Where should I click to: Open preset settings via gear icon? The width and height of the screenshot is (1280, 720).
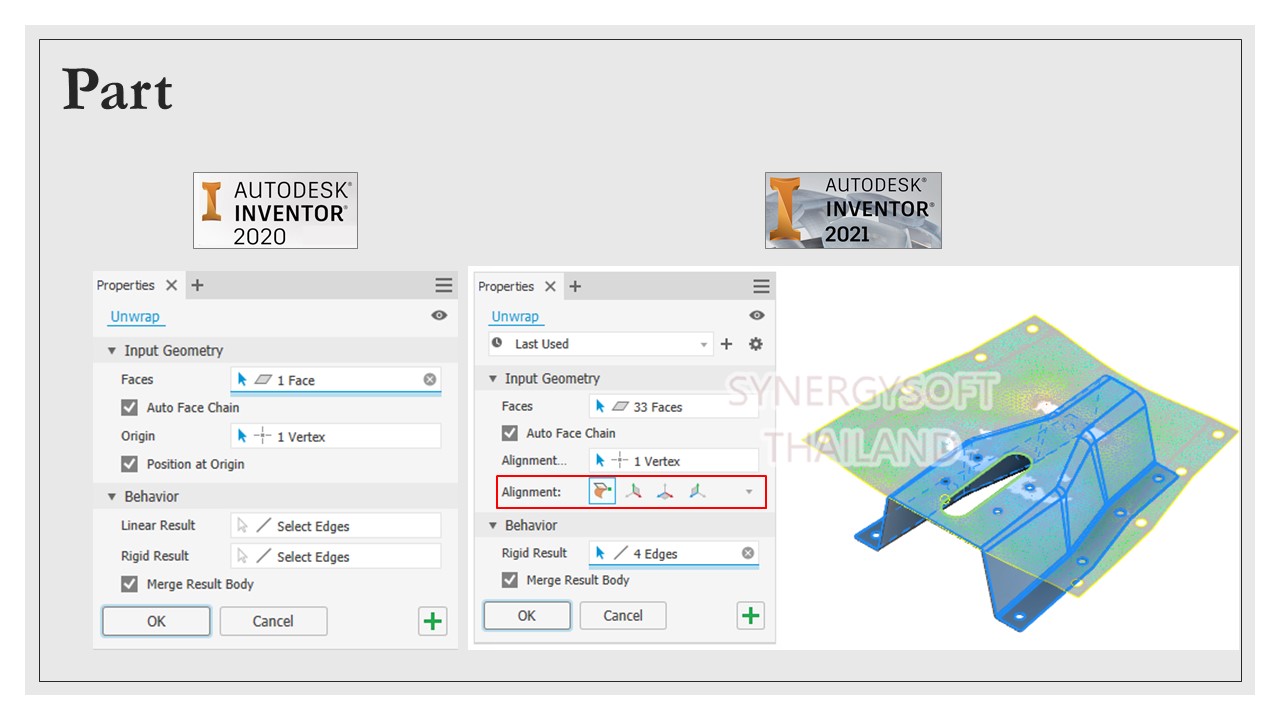pyautogui.click(x=755, y=344)
